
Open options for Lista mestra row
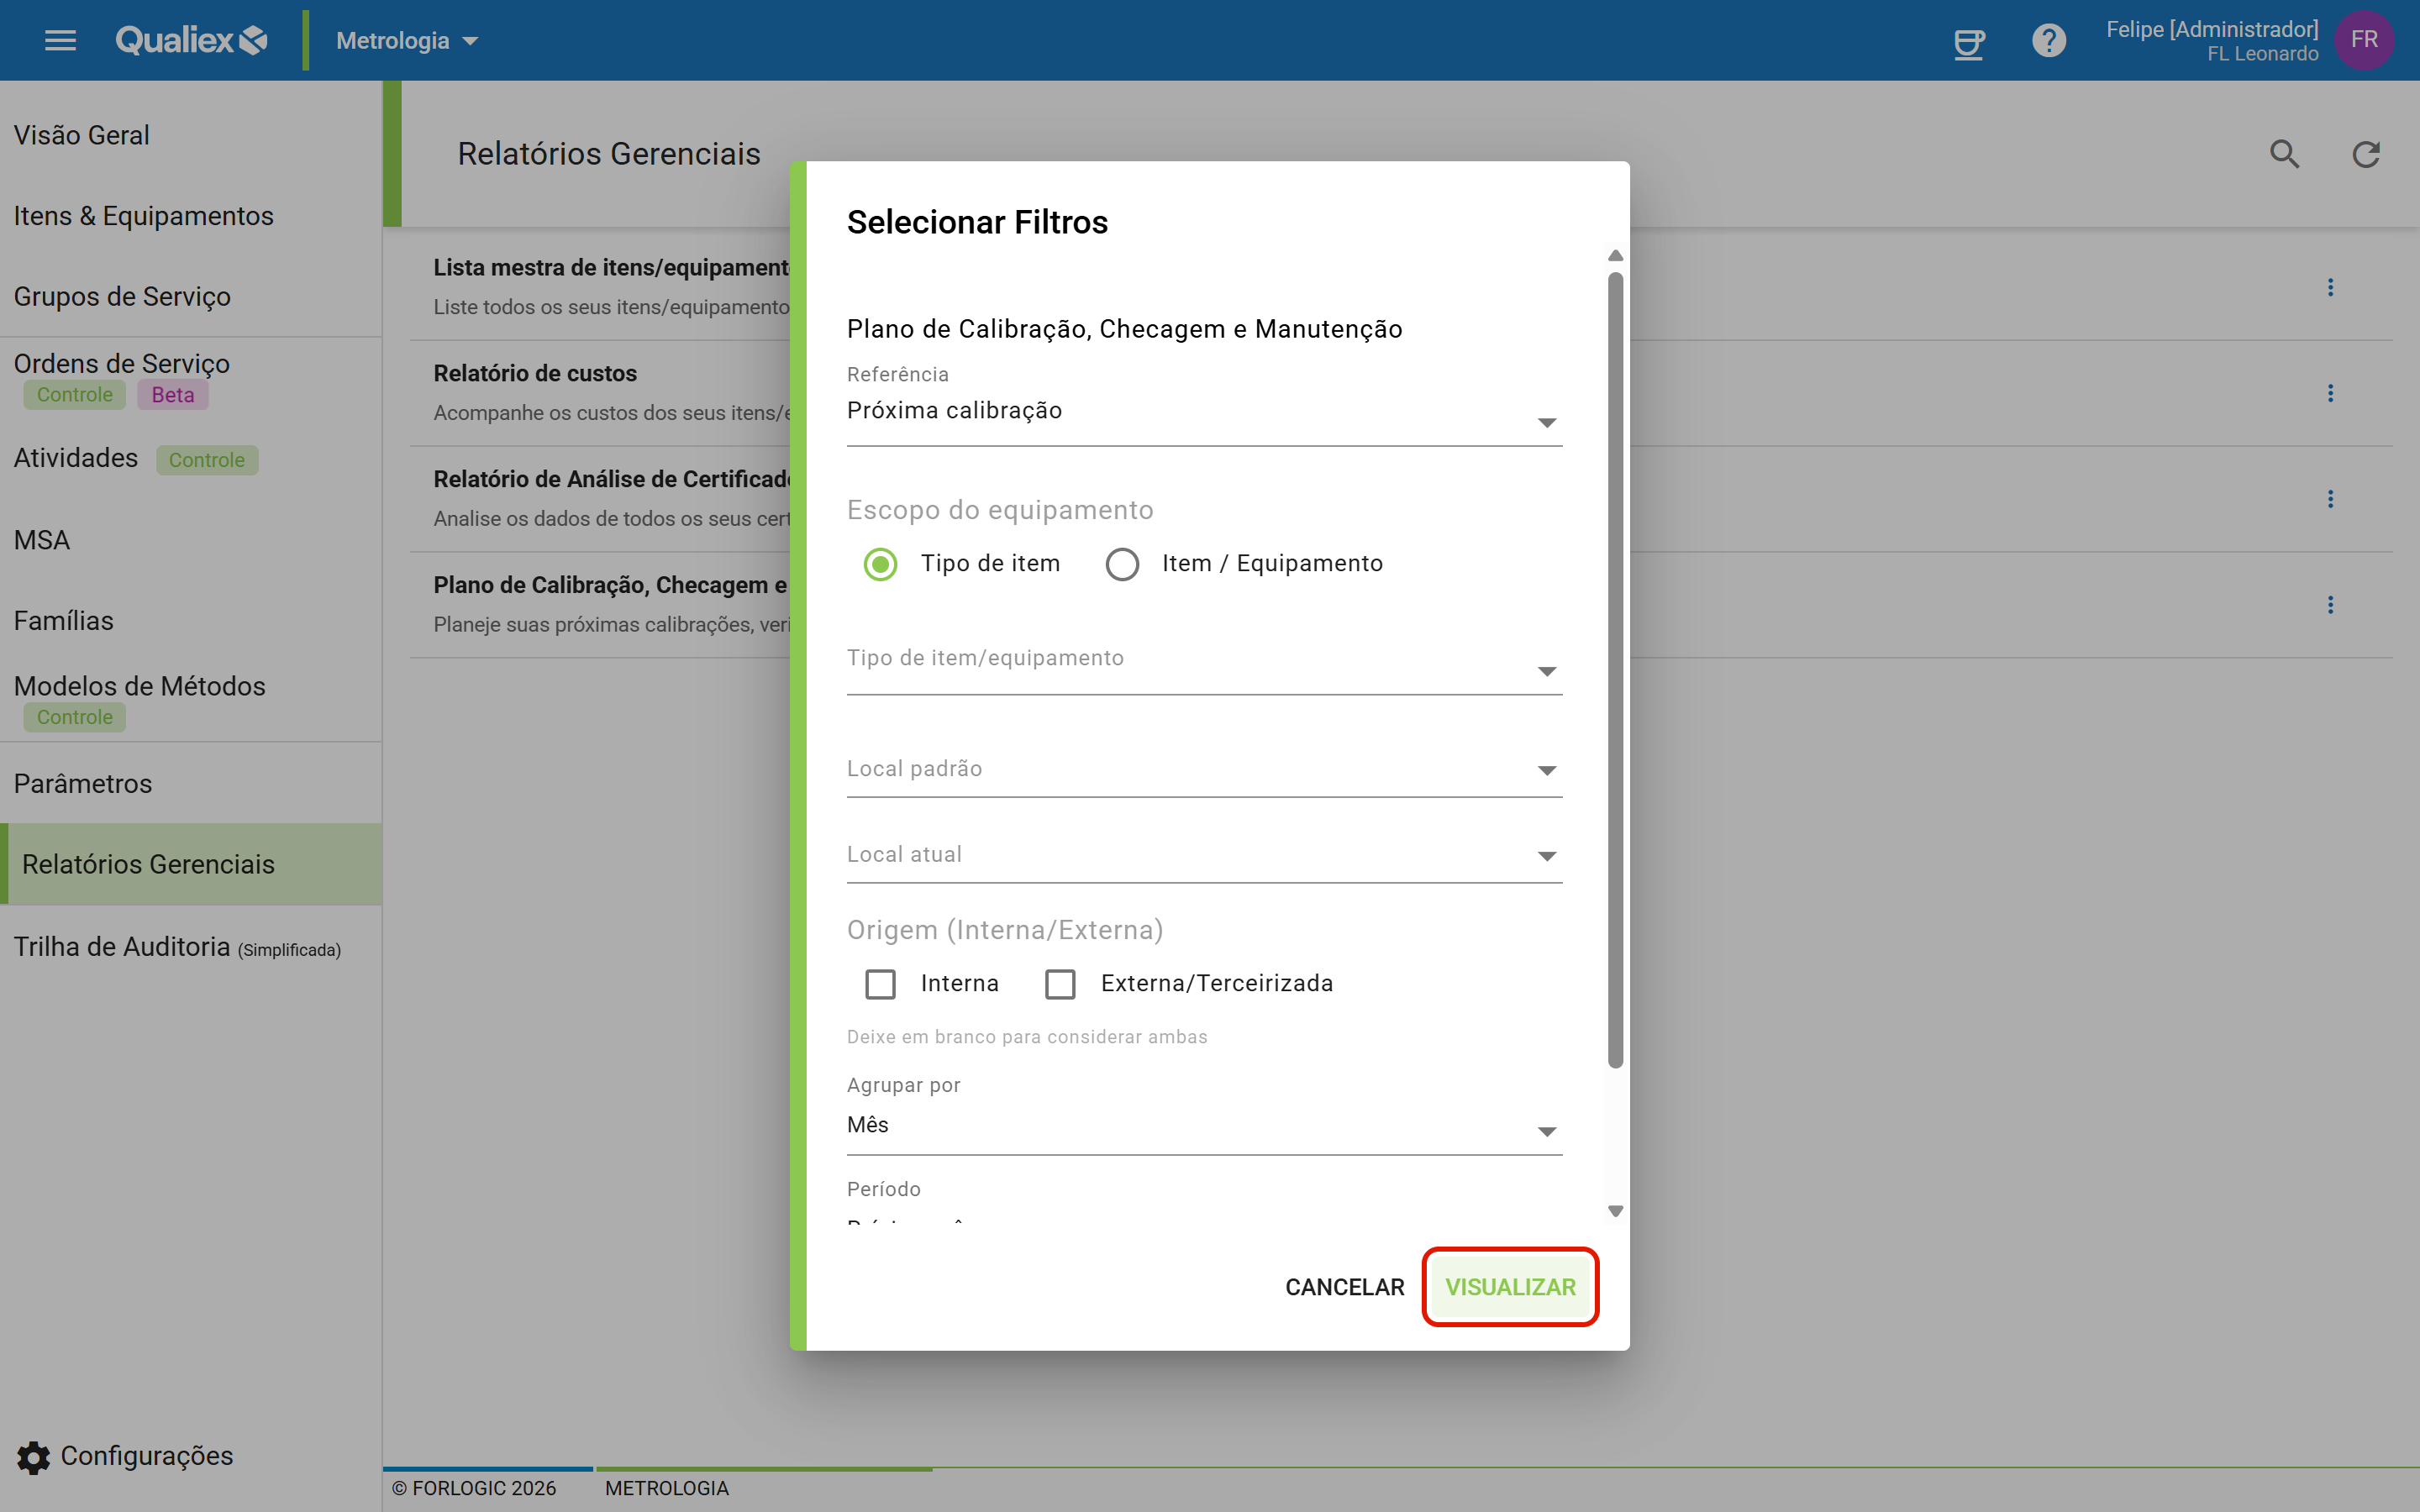pyautogui.click(x=2331, y=288)
